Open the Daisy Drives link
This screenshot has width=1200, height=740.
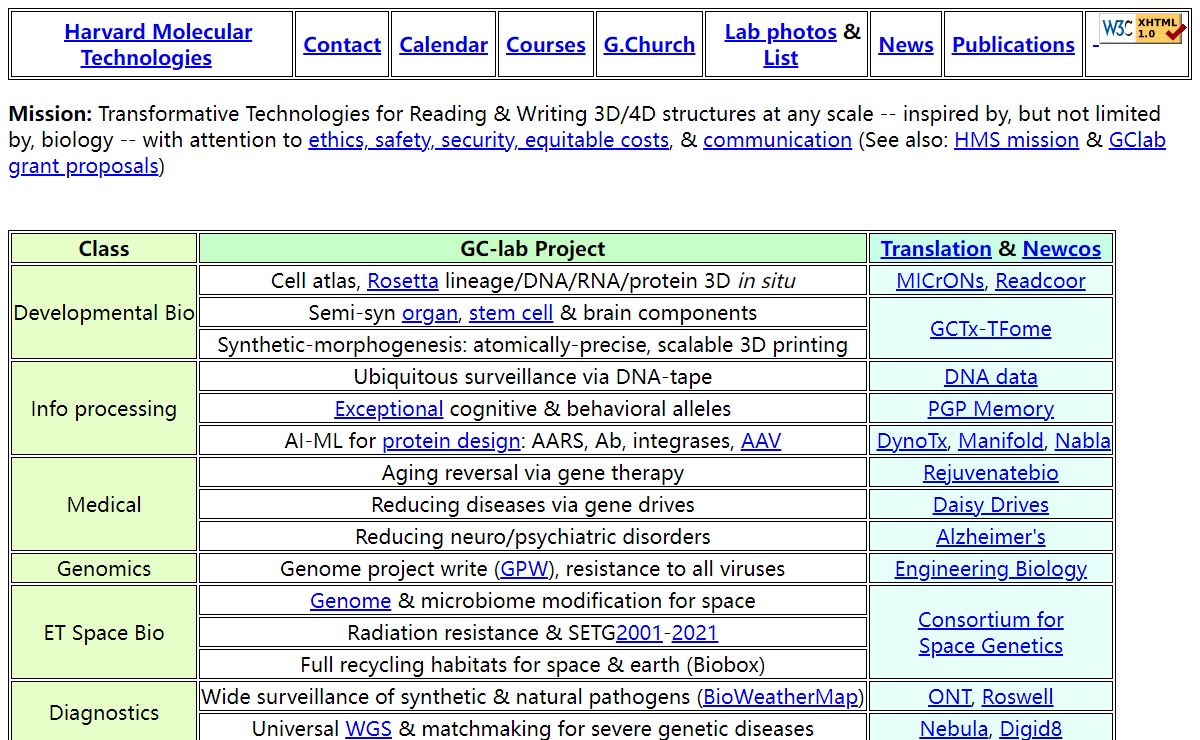pos(991,505)
